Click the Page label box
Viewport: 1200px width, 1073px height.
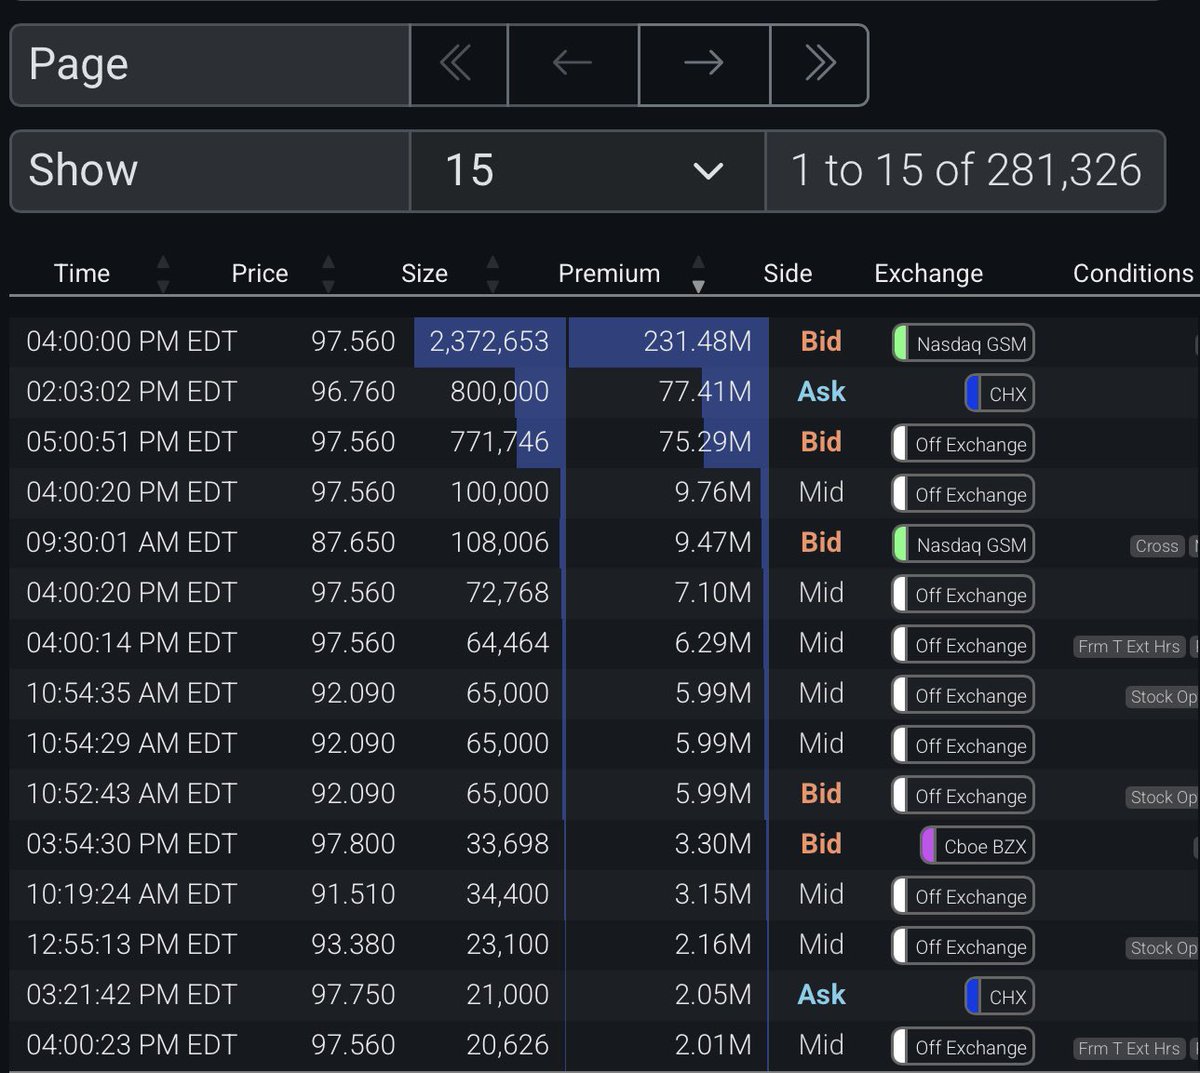(210, 65)
